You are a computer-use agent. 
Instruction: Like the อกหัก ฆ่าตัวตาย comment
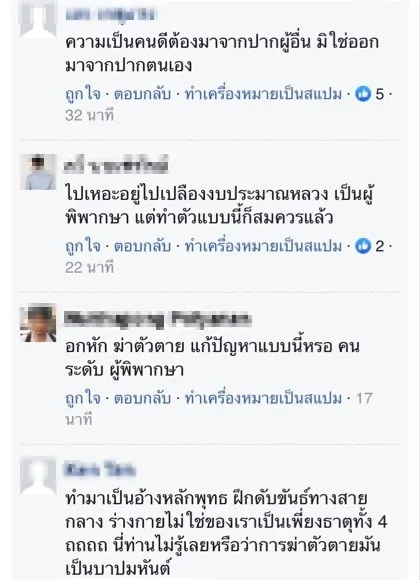point(83,399)
